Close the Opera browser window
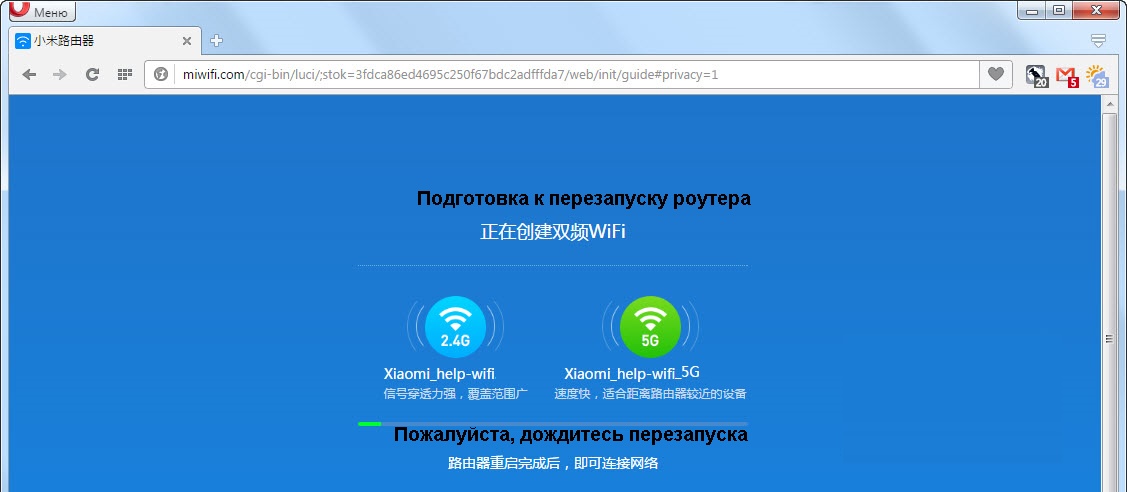 pyautogui.click(x=1098, y=10)
